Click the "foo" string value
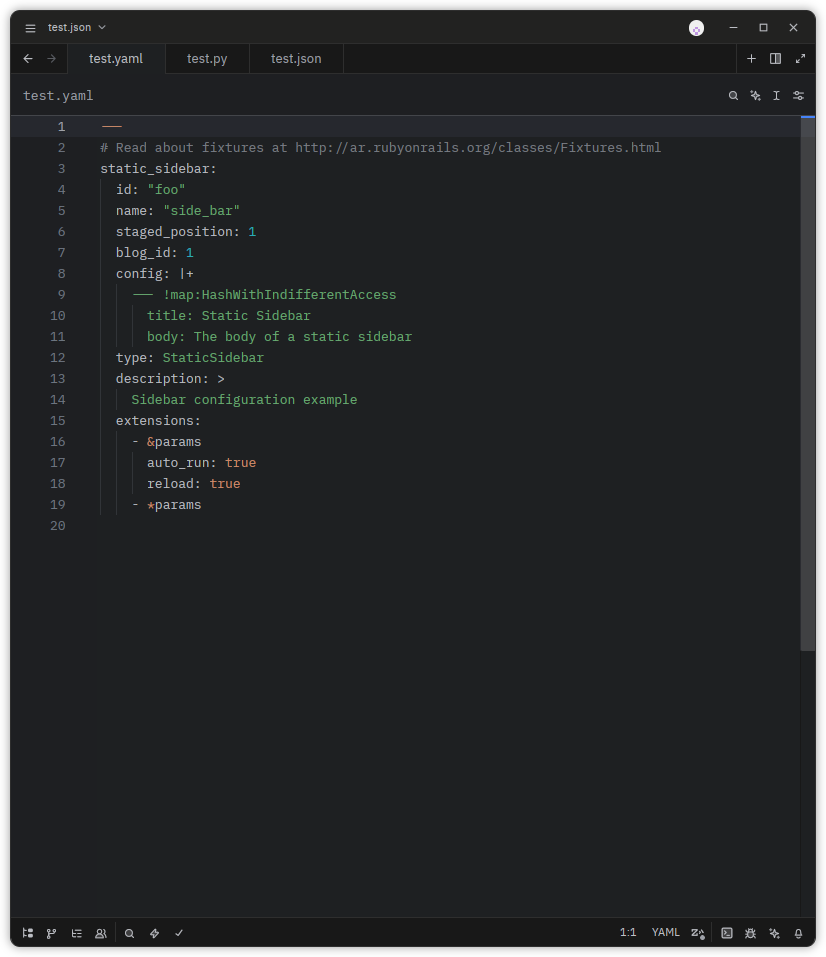 (x=166, y=190)
